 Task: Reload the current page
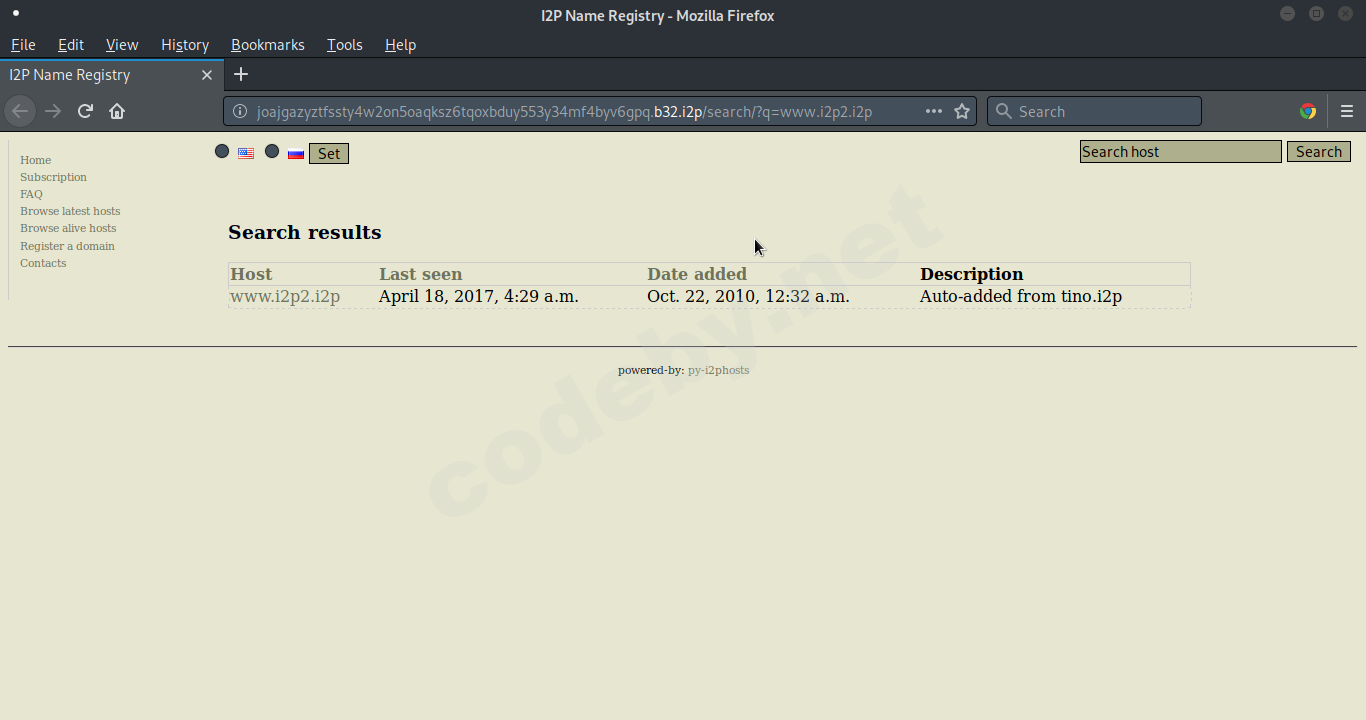[x=85, y=111]
